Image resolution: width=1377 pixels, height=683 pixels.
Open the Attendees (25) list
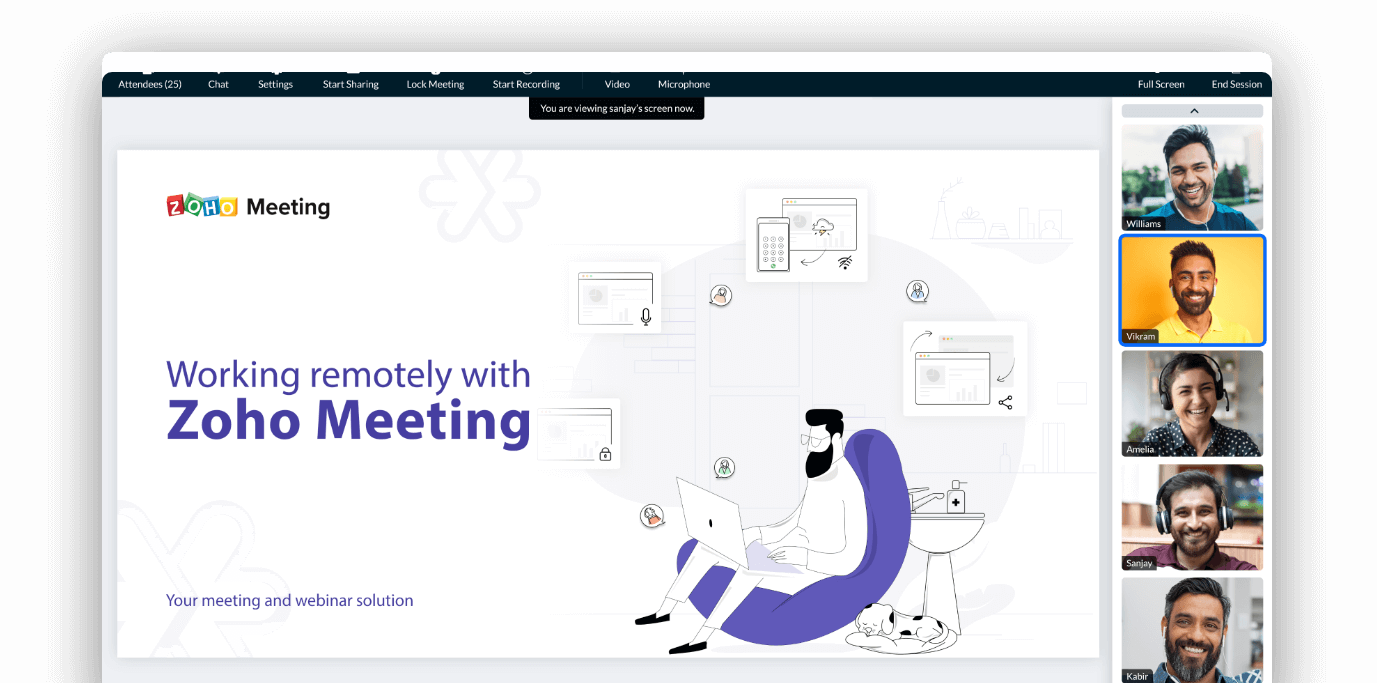click(150, 84)
